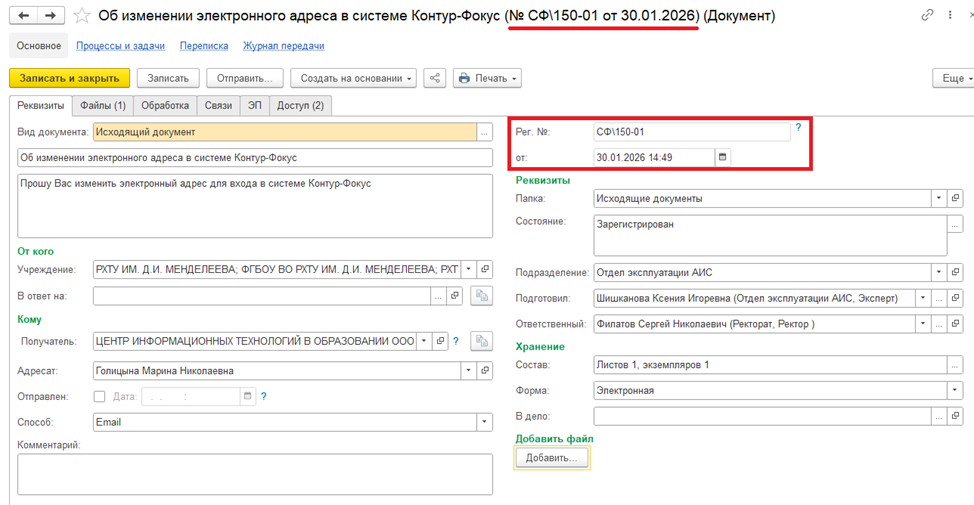This screenshot has height=505, width=974.
Task: Click copy icon beside В ответ на field
Action: point(482,296)
